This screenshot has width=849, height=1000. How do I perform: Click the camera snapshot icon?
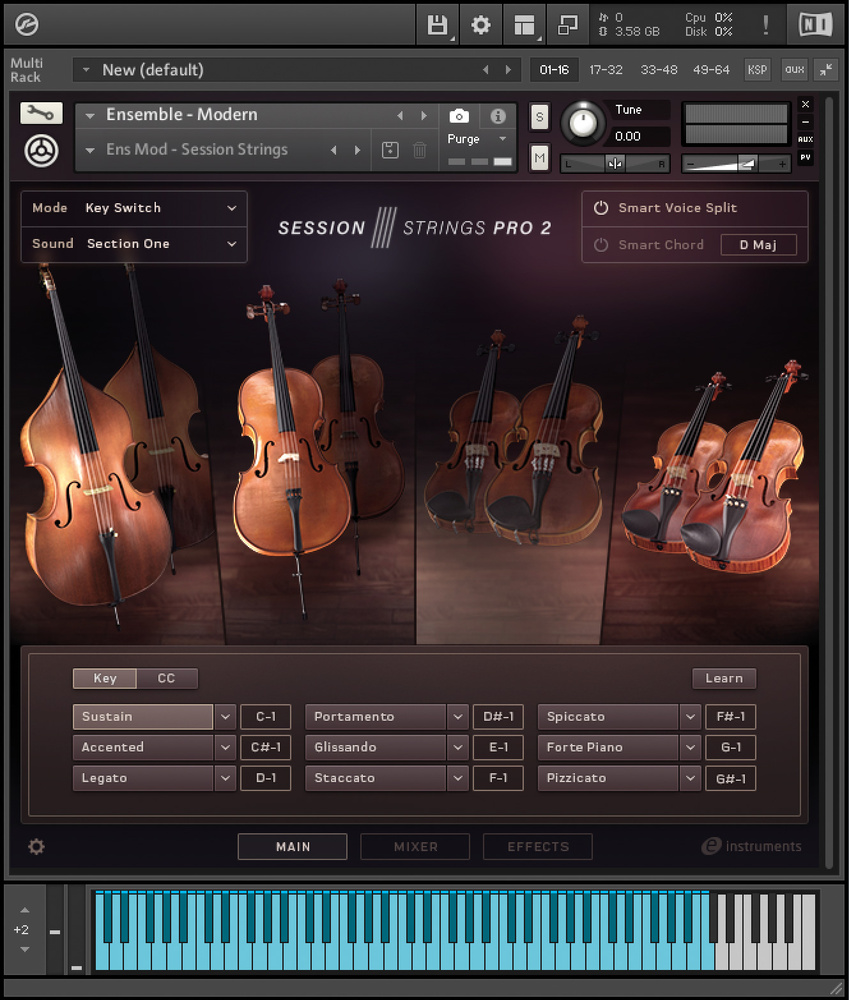[459, 116]
